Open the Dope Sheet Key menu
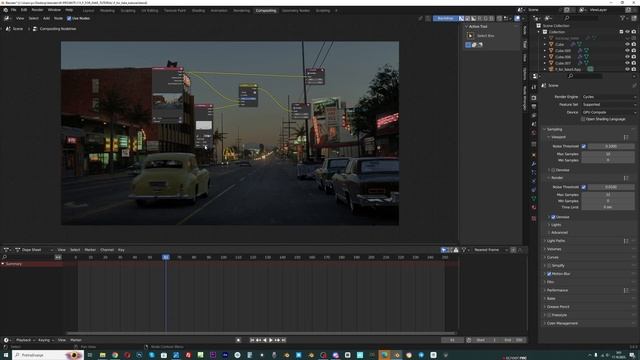Viewport: 640px width, 360px height. pos(121,250)
